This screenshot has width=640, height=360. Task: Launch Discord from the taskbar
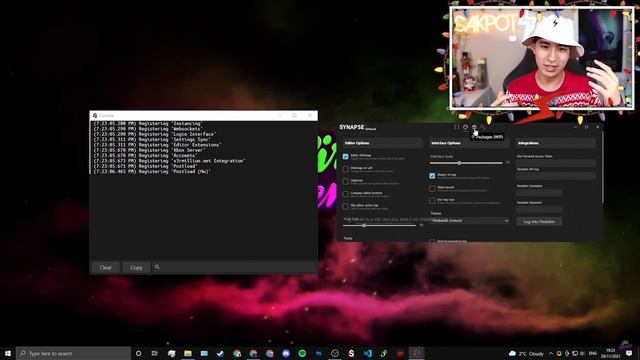click(x=286, y=353)
